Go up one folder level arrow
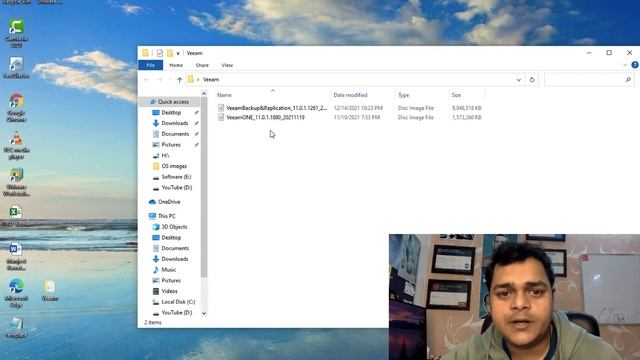This screenshot has height=360, width=640. click(x=179, y=80)
